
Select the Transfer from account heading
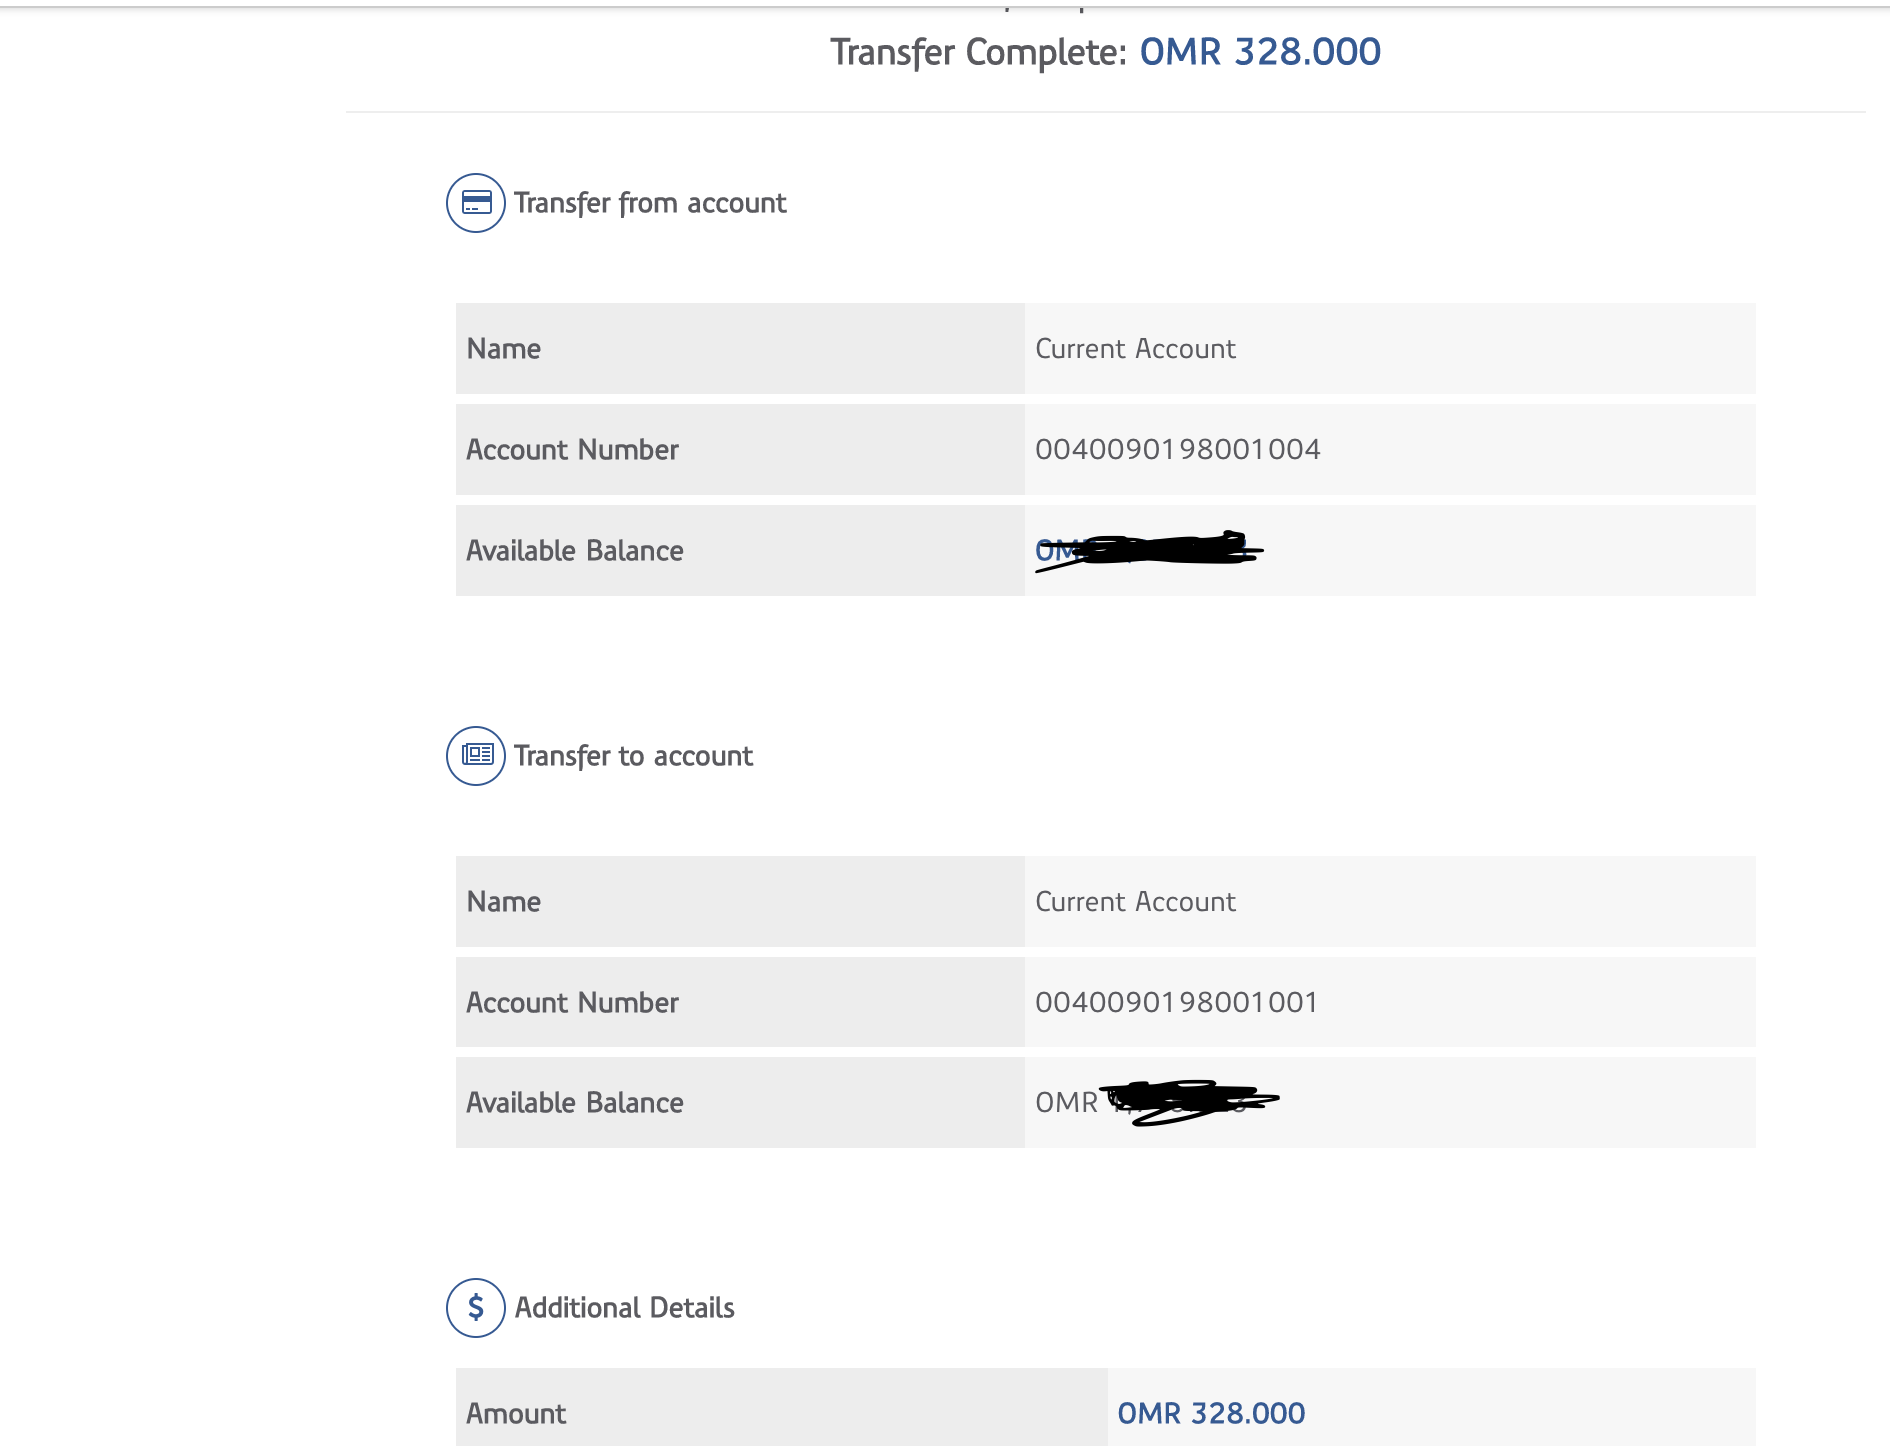[x=650, y=203]
